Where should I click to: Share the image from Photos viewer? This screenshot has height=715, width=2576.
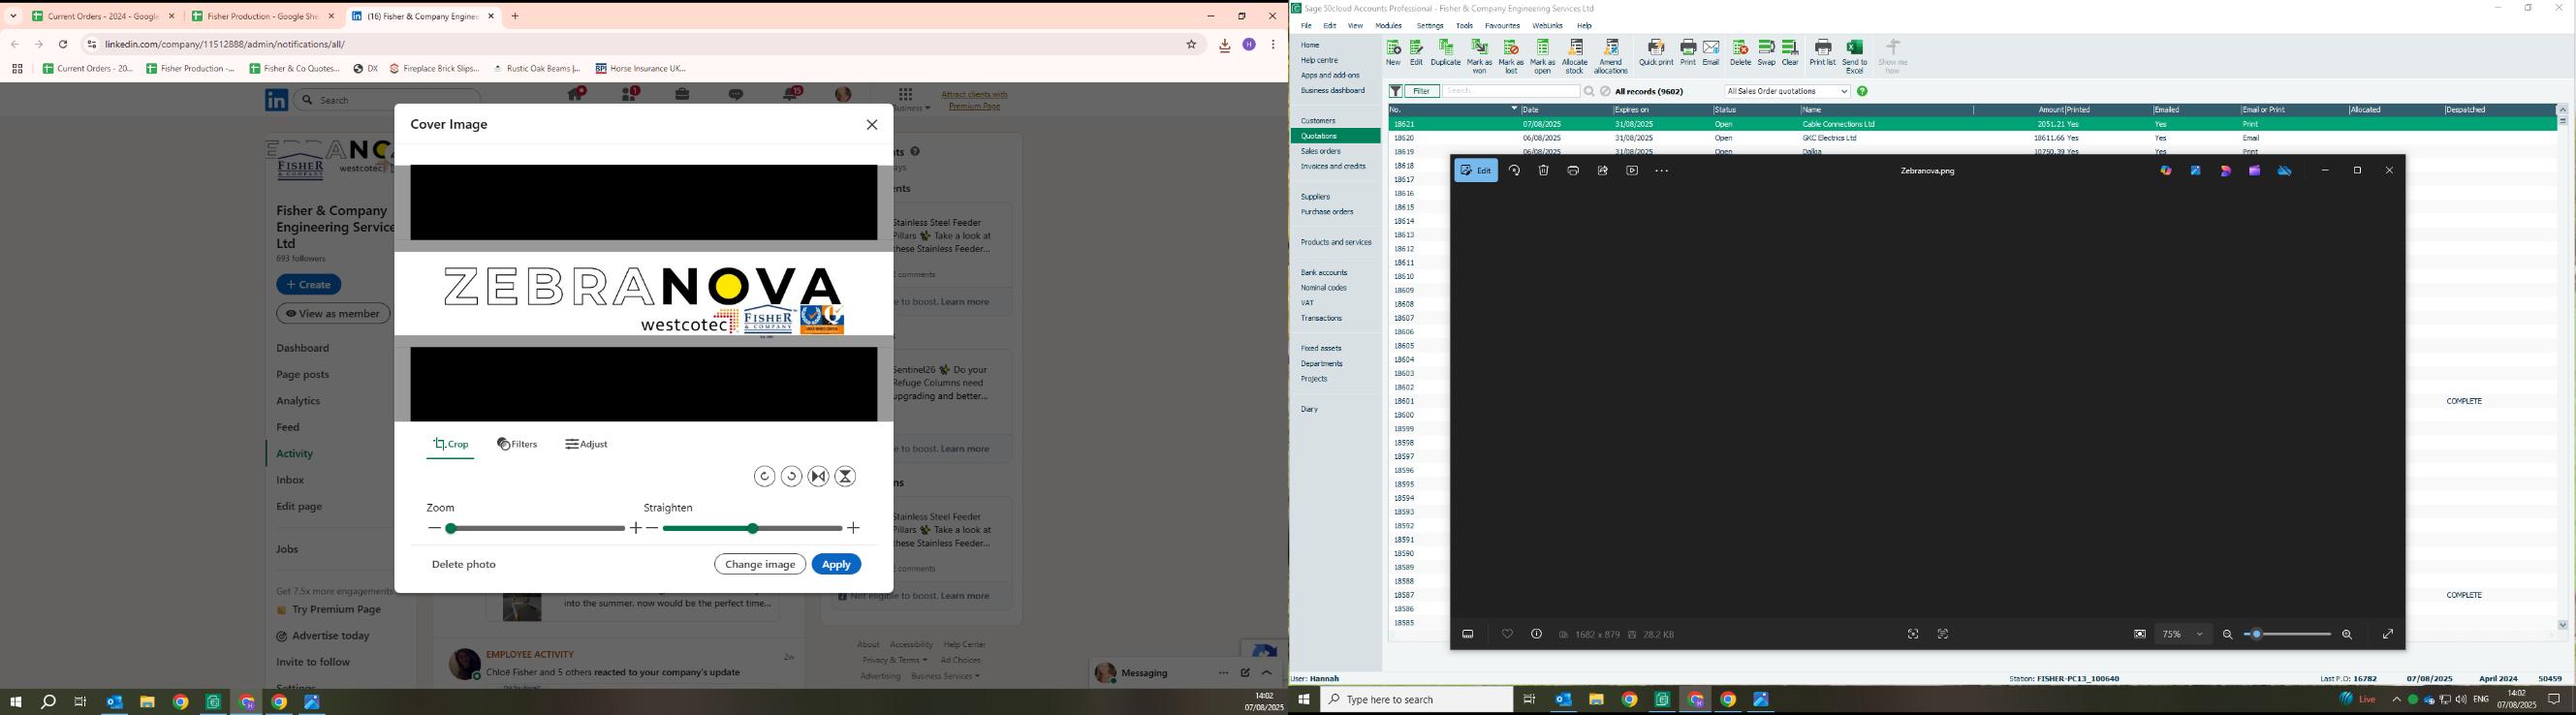click(x=1603, y=171)
